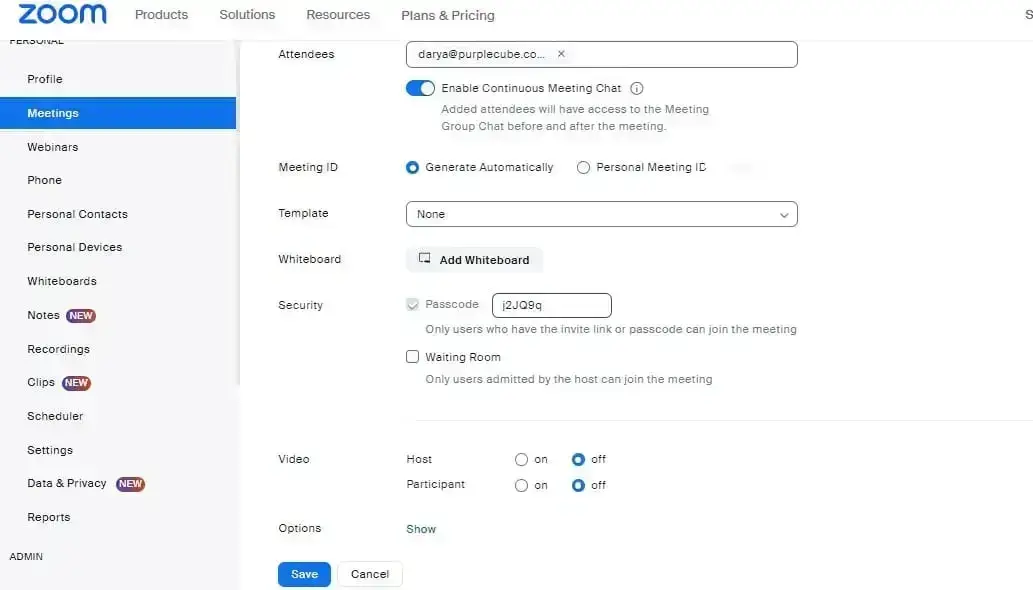Click NEW badge next to Clips
This screenshot has width=1033, height=590.
tap(76, 383)
